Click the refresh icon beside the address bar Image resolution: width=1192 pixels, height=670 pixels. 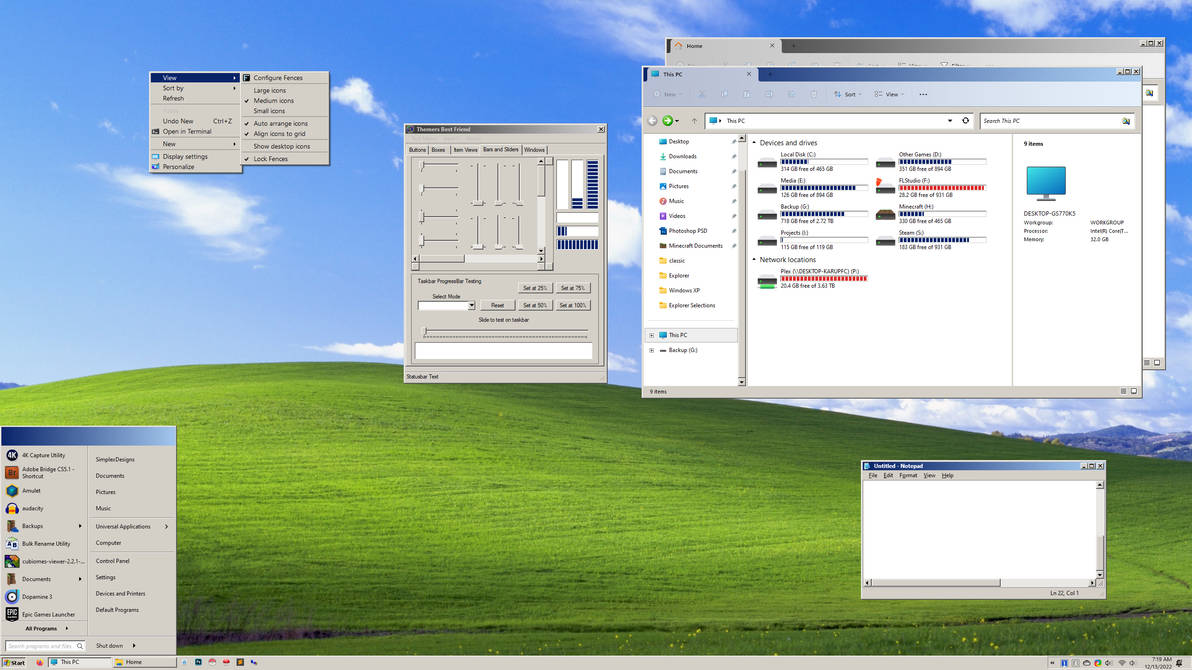[965, 120]
